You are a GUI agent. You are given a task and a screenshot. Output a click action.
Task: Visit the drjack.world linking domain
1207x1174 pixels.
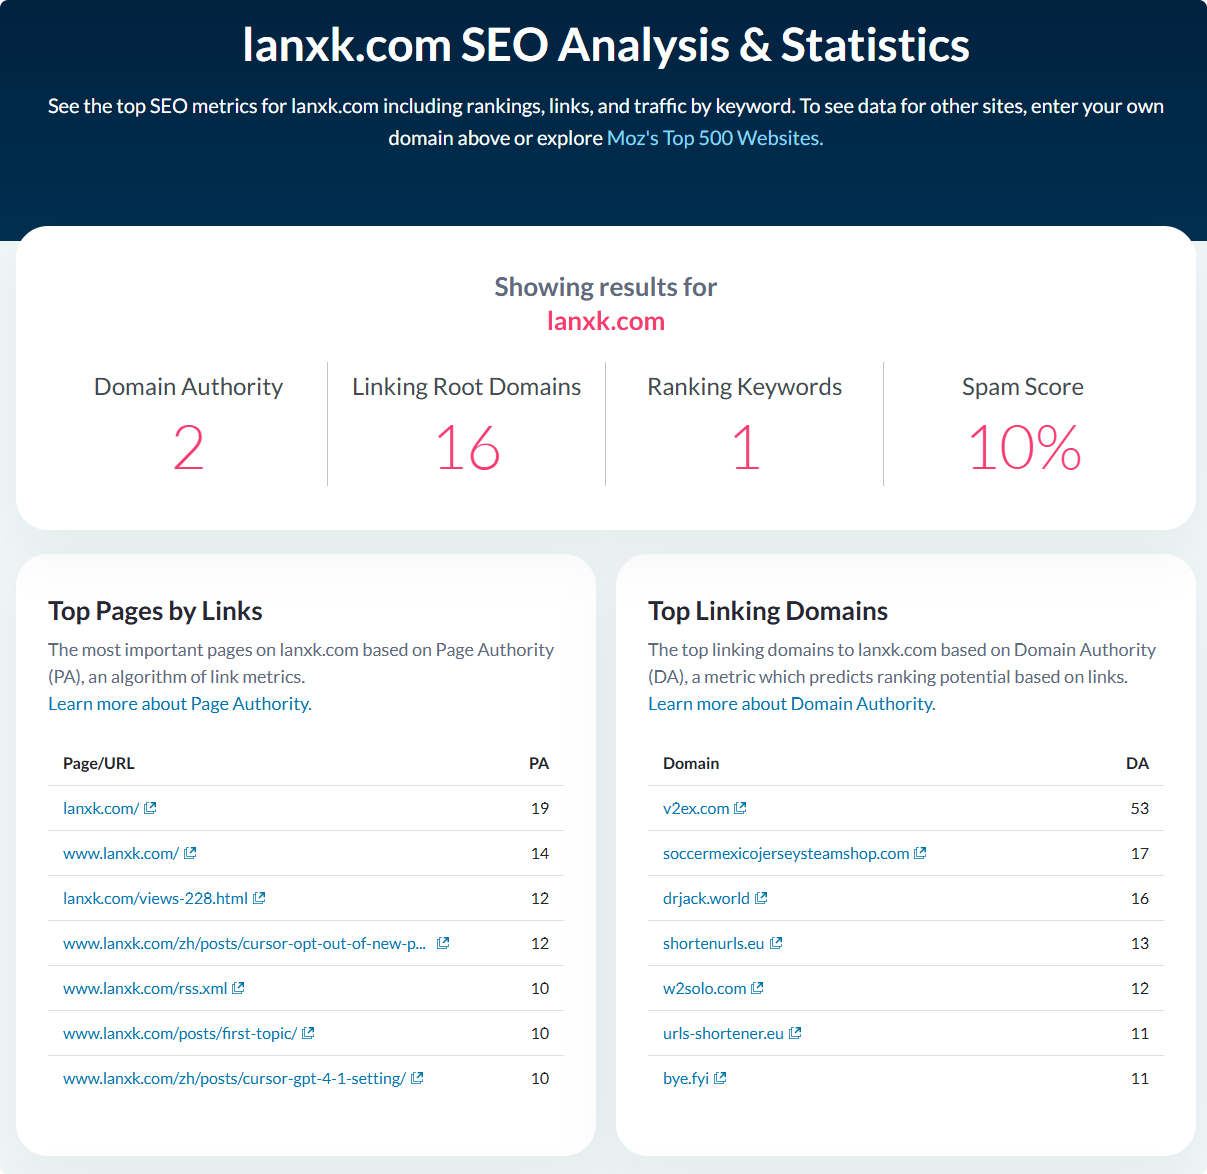click(706, 898)
